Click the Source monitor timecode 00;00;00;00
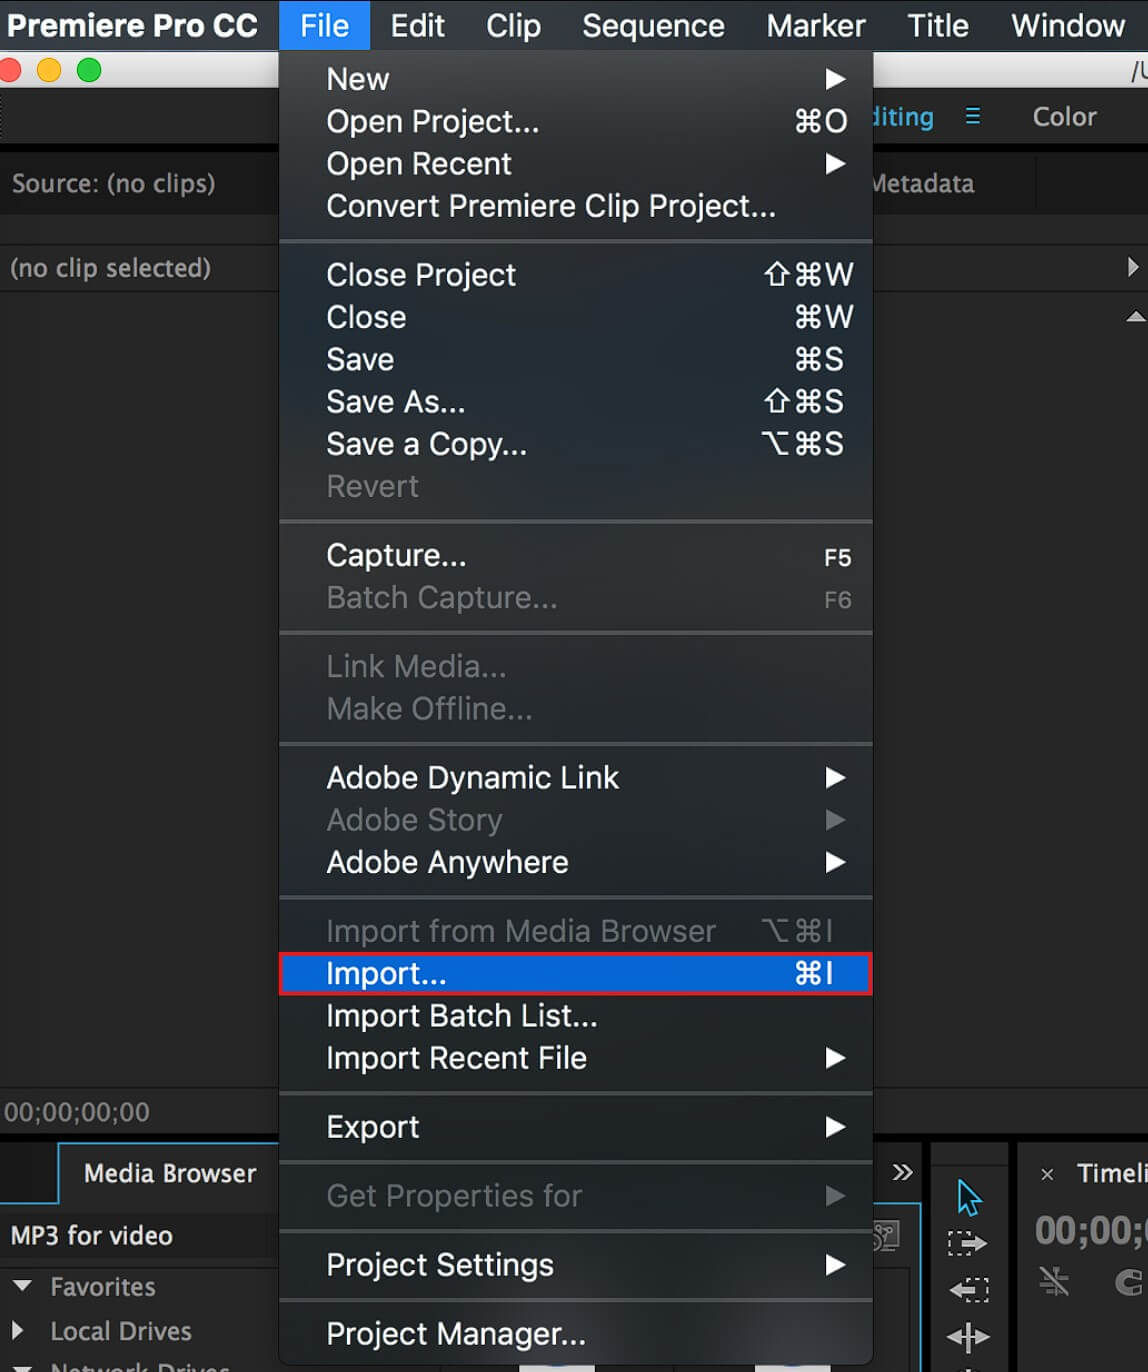Image resolution: width=1148 pixels, height=1372 pixels. coord(77,1112)
